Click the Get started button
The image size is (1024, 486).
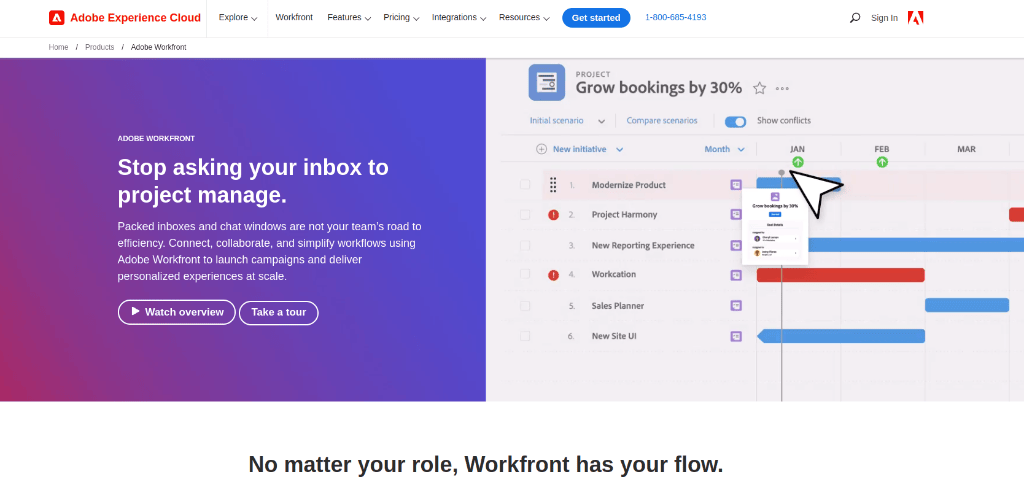coord(596,18)
